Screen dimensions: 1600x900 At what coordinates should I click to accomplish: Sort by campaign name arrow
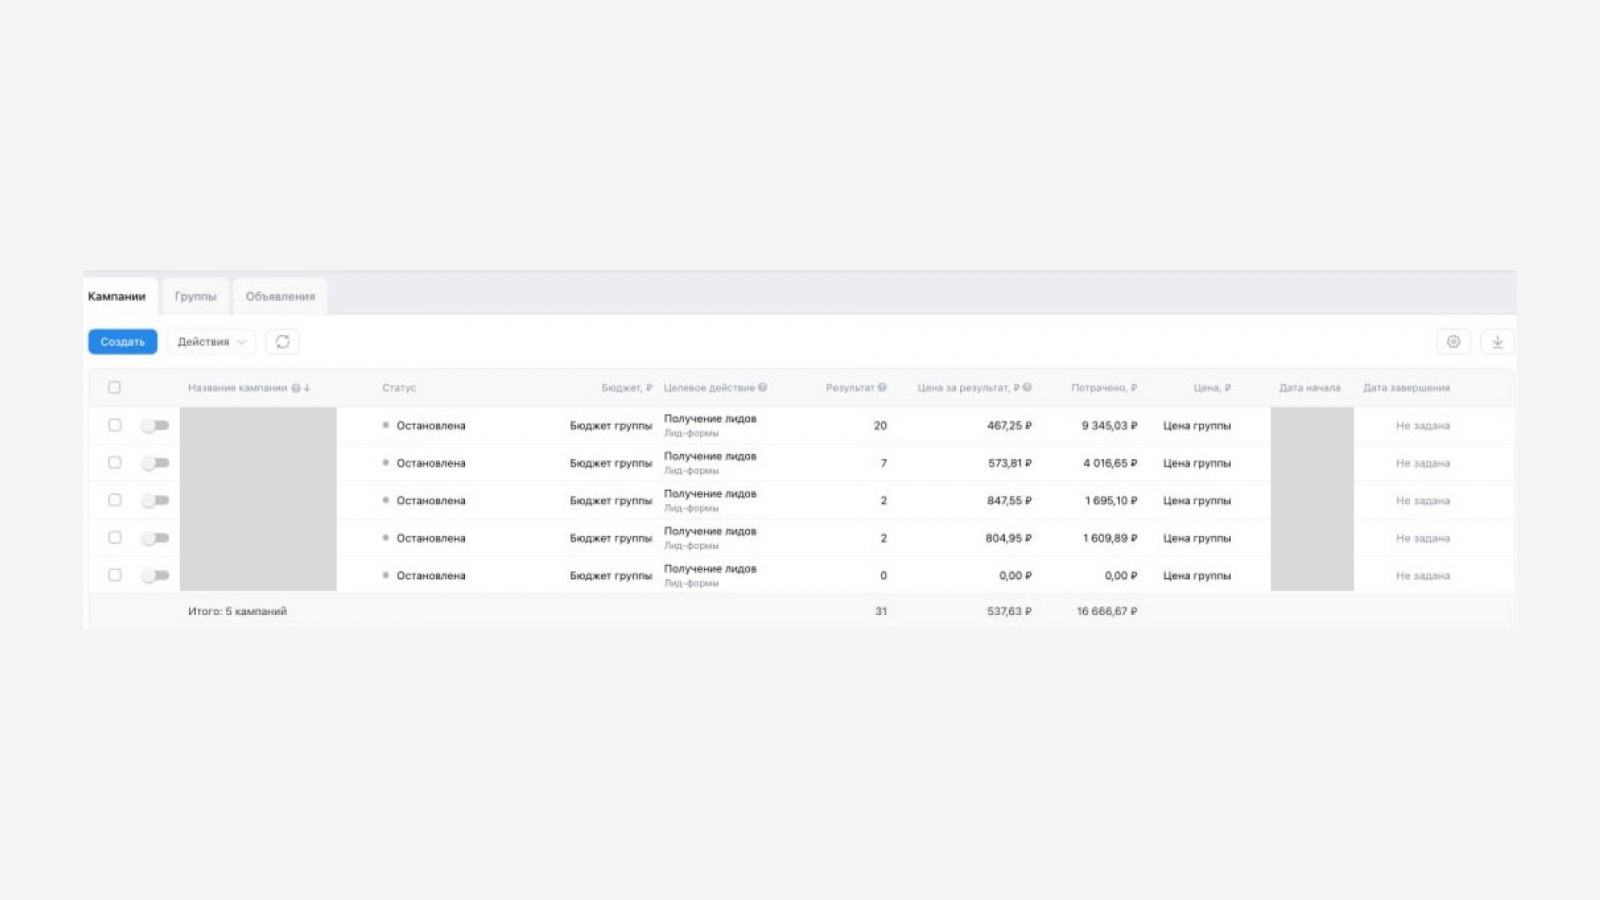coord(307,388)
